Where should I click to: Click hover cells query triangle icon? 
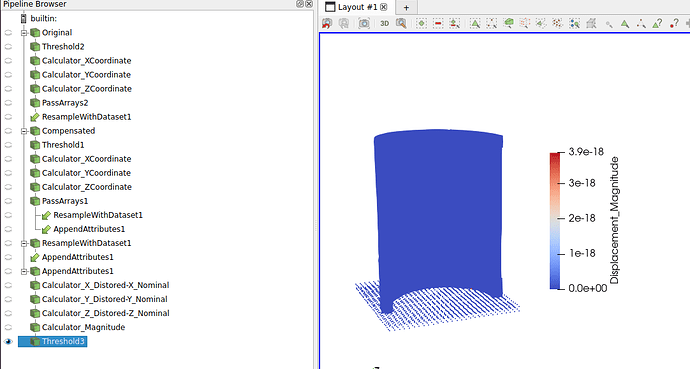point(657,23)
